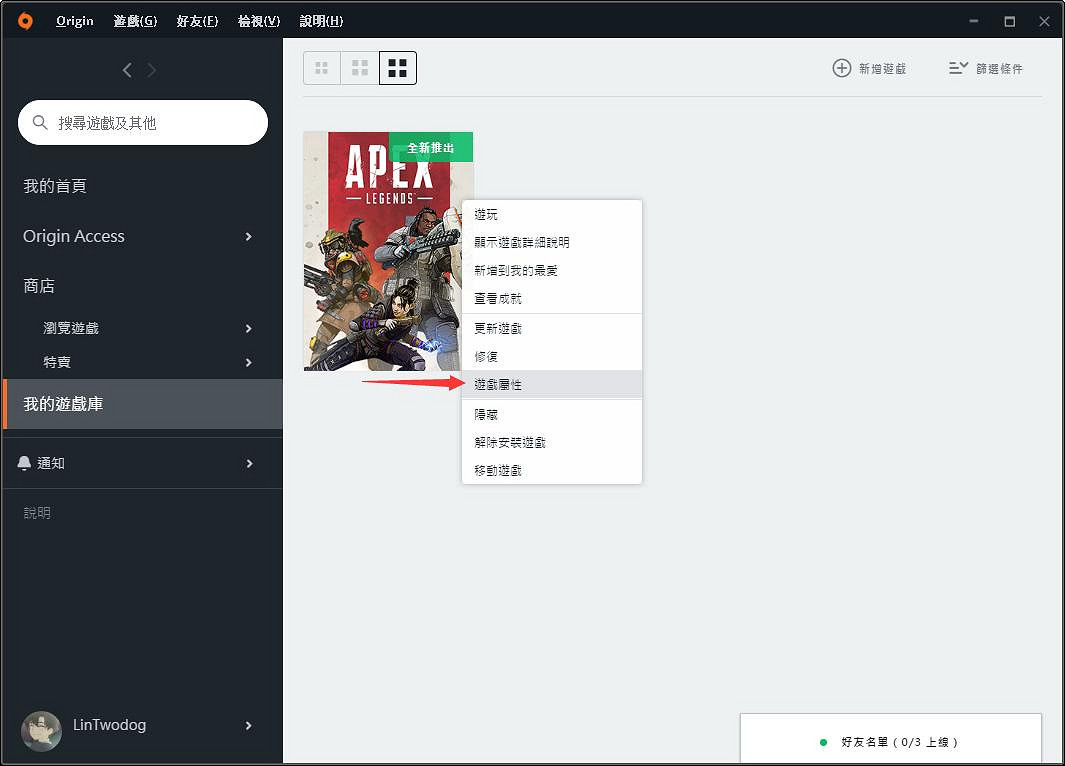1065x766 pixels.
Task: Click the Origin logo icon
Action: pos(24,20)
